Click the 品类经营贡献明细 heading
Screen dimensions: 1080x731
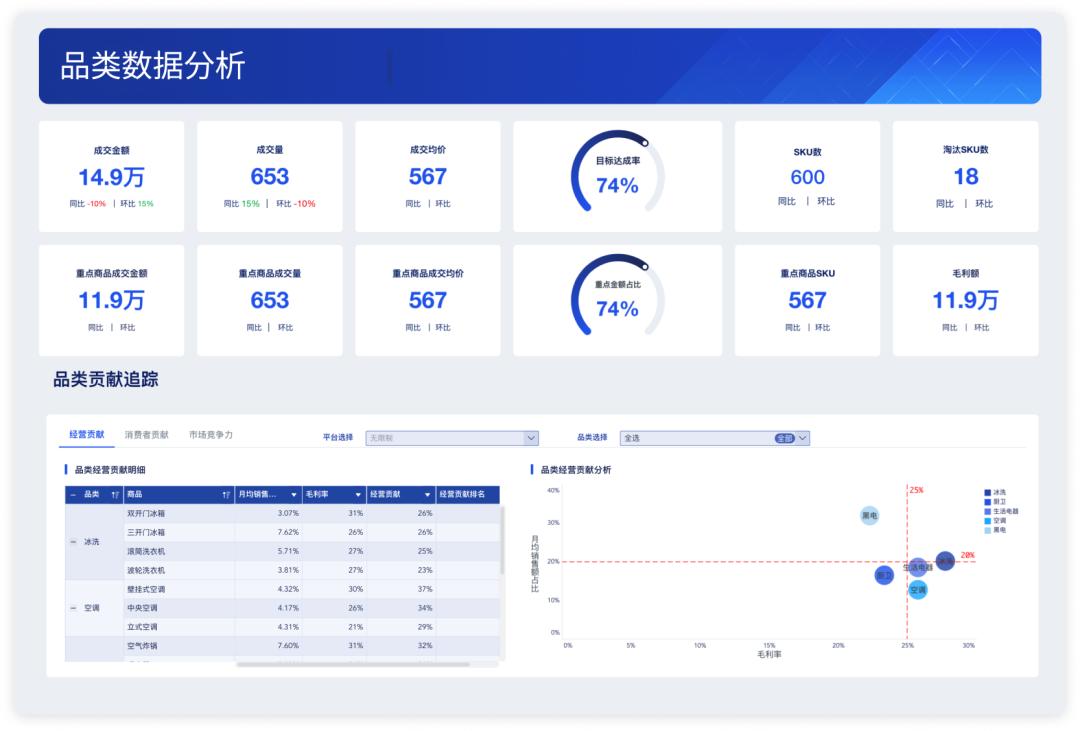(110, 470)
